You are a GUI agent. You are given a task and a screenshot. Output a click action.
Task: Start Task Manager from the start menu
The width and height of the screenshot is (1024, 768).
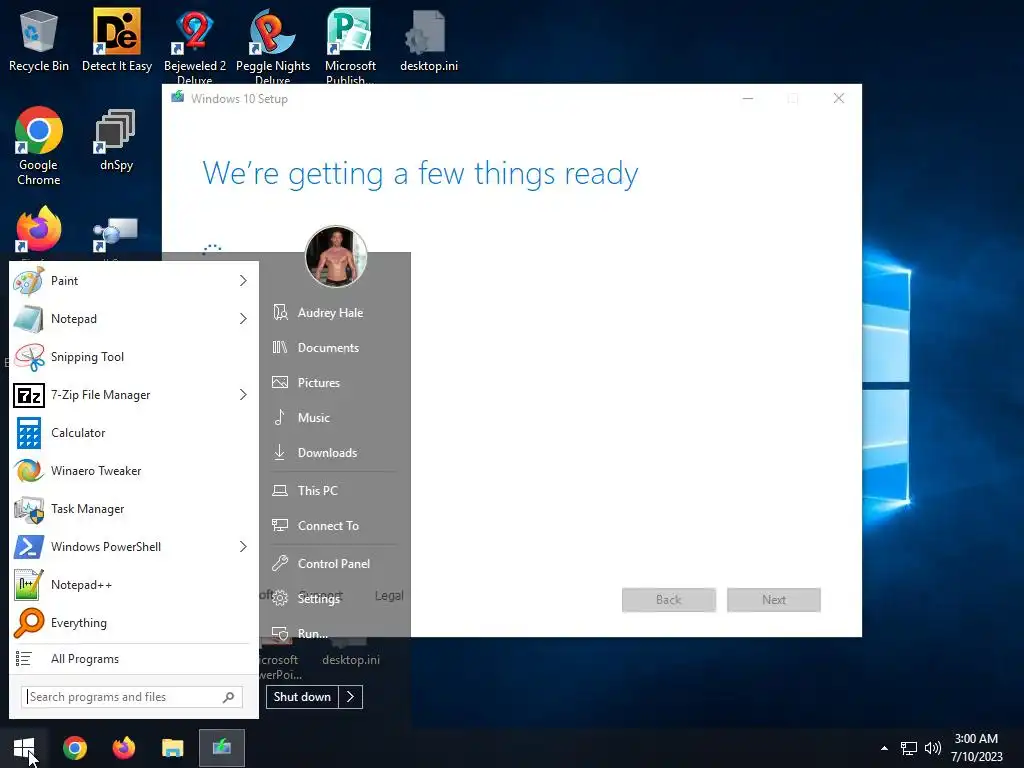pos(134,509)
